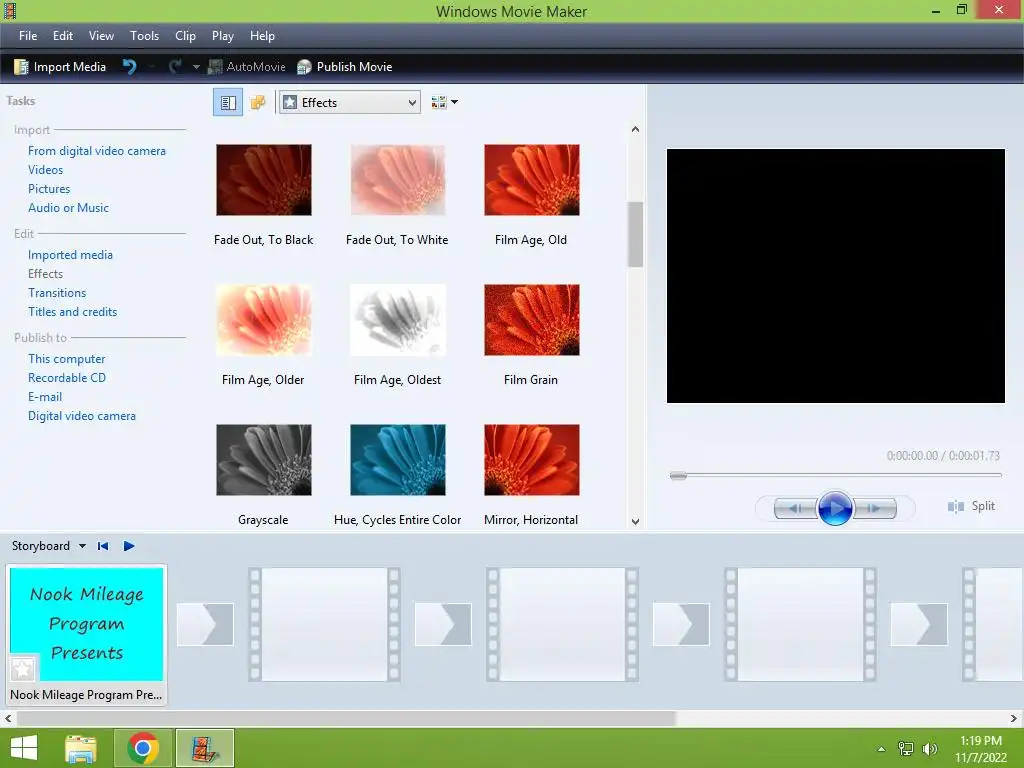The width and height of the screenshot is (1024, 768).
Task: Select the Mirror, Horizontal effect
Action: point(532,460)
